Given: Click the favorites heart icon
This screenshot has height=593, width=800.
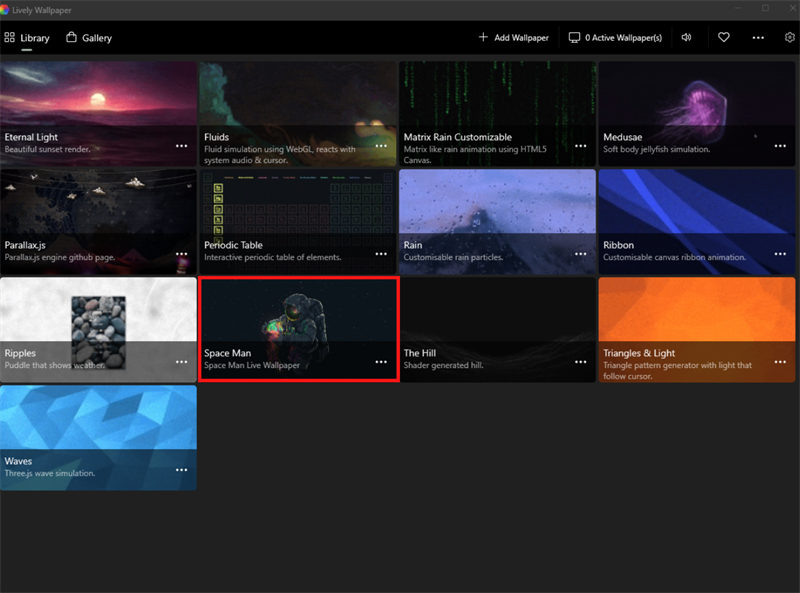Looking at the screenshot, I should [x=723, y=37].
